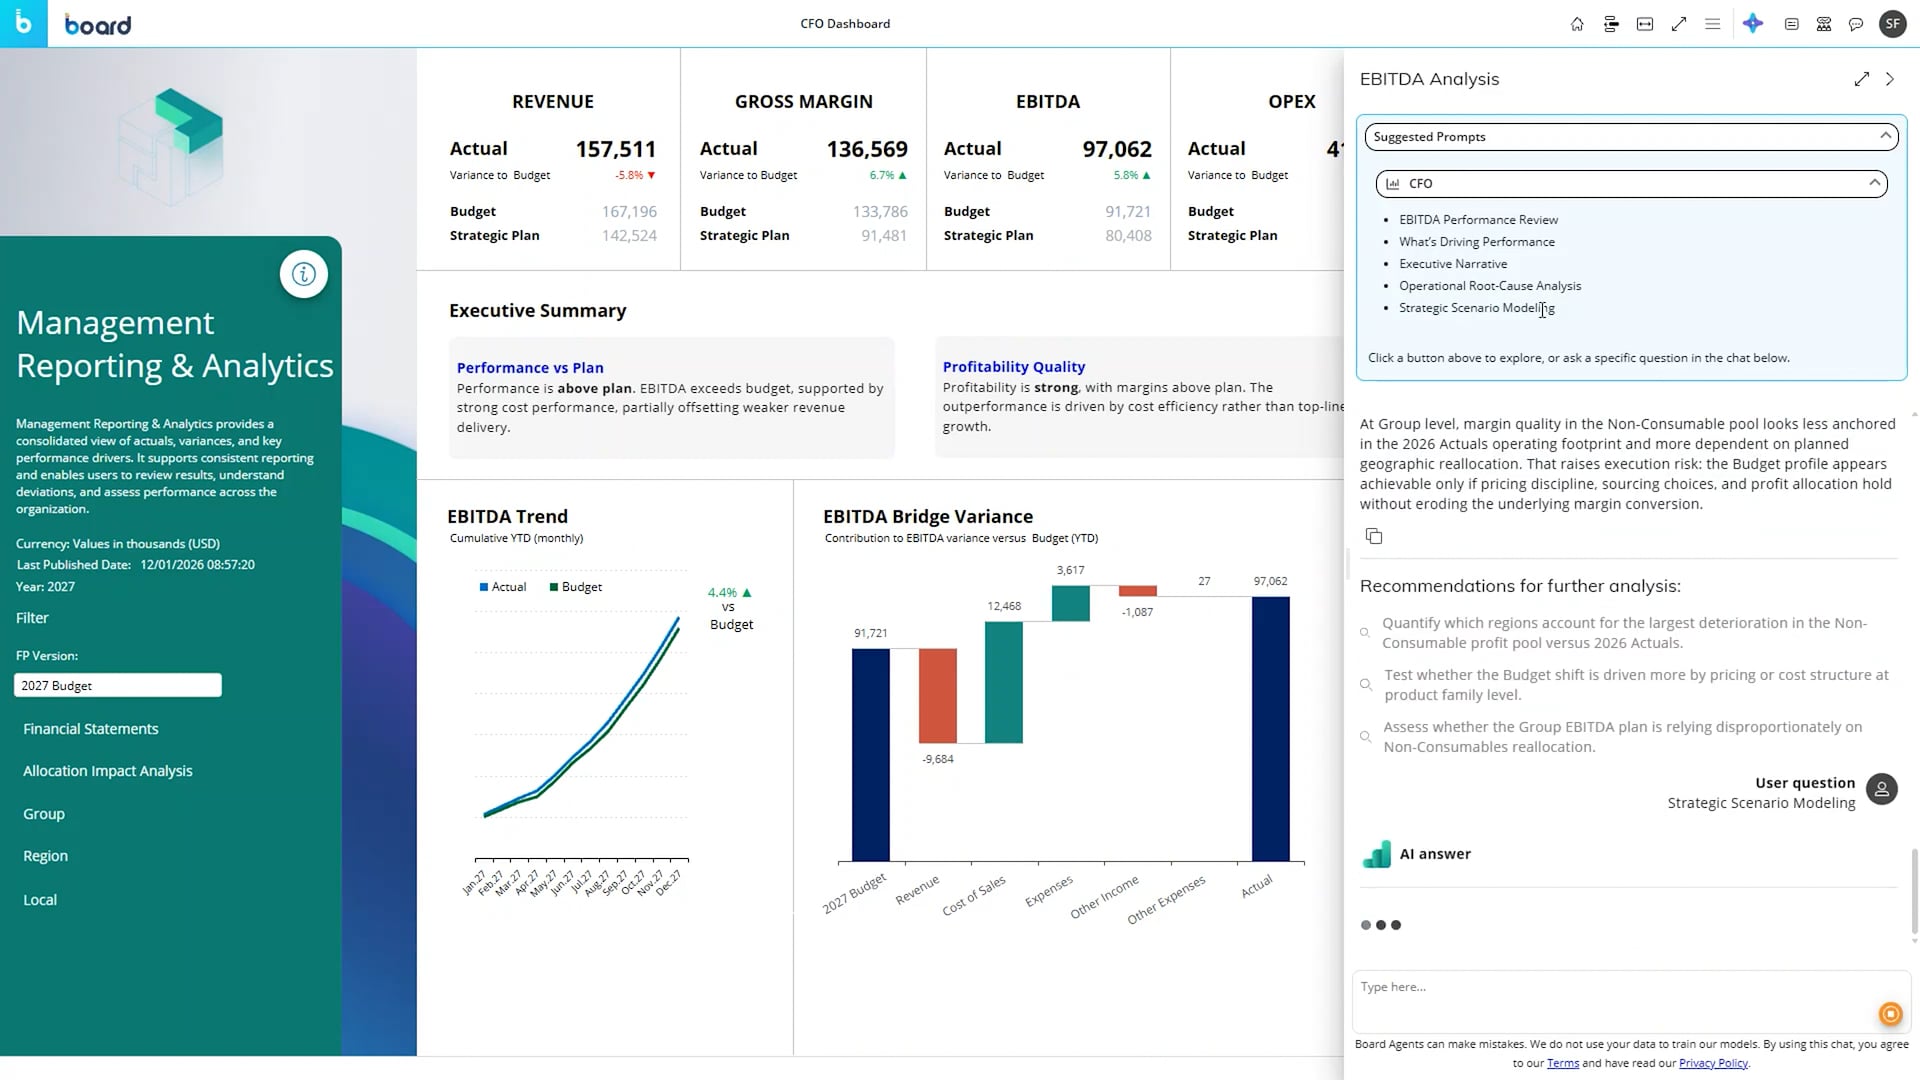Collapse the CFO prompts group
This screenshot has width=1920, height=1080.
click(1874, 183)
